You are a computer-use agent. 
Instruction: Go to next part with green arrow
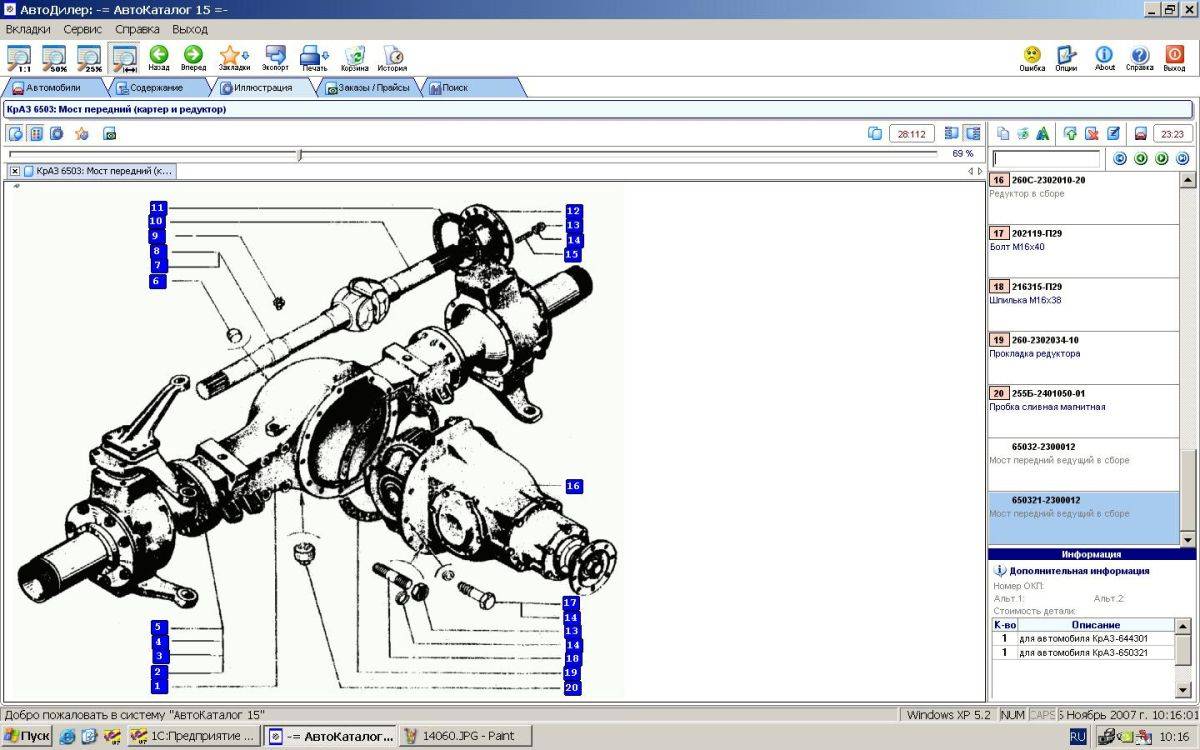coord(1162,159)
